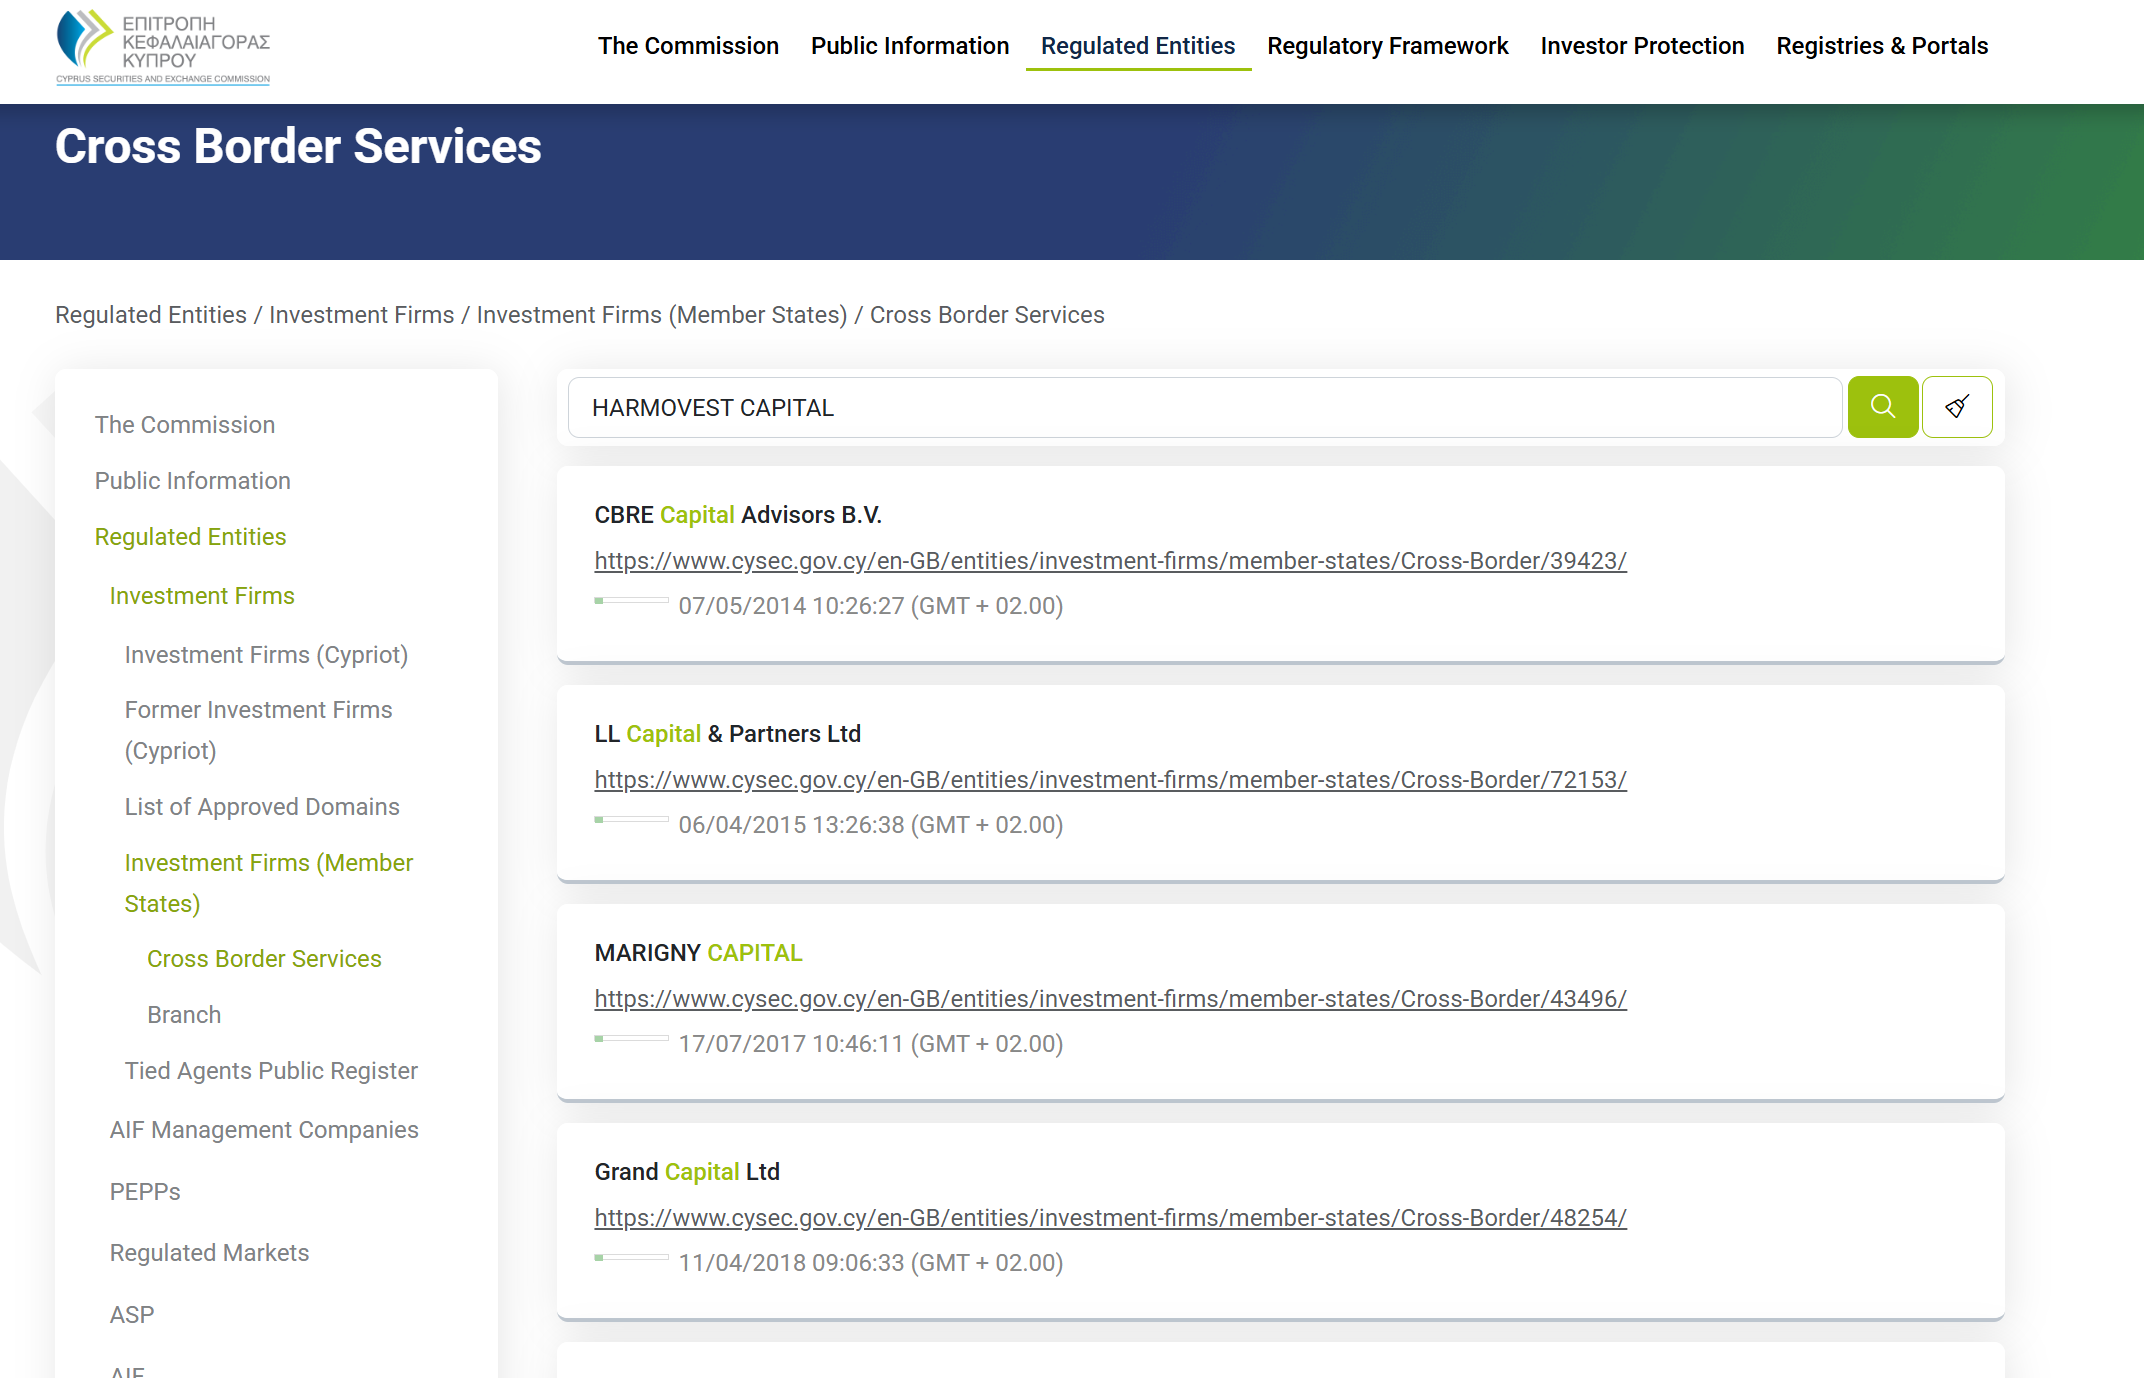Open The Commission top menu

tap(688, 46)
